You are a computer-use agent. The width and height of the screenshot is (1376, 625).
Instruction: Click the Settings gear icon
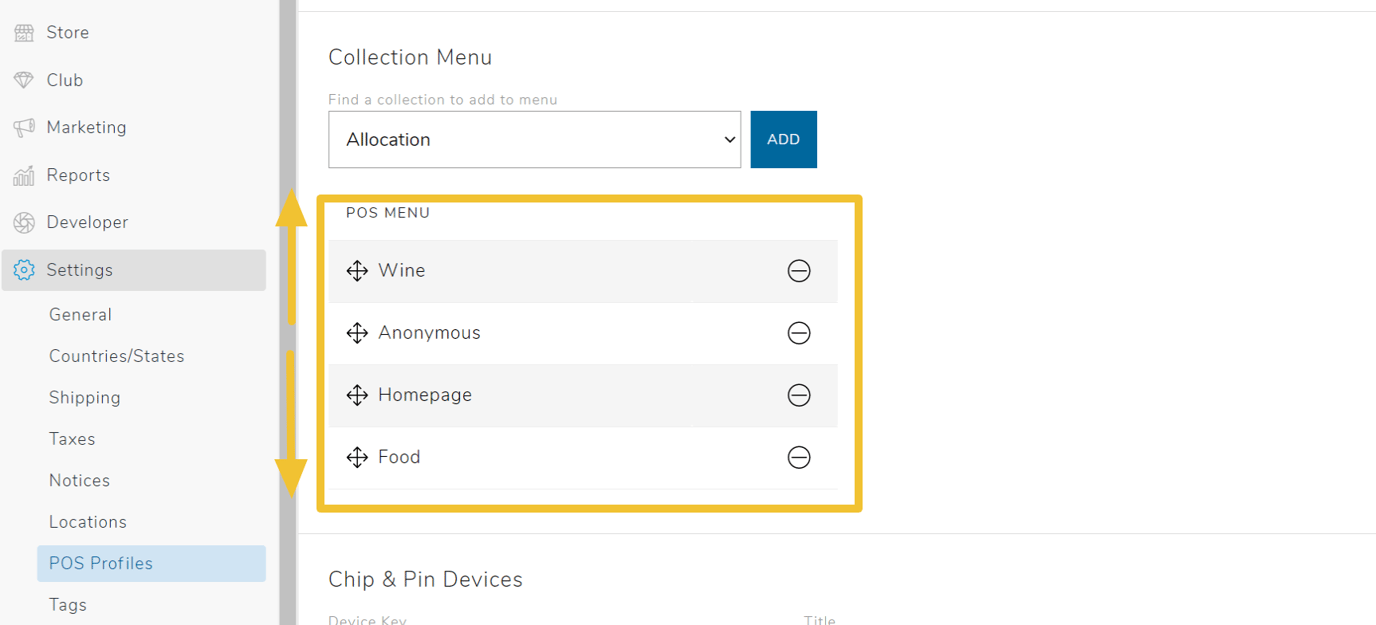click(22, 269)
